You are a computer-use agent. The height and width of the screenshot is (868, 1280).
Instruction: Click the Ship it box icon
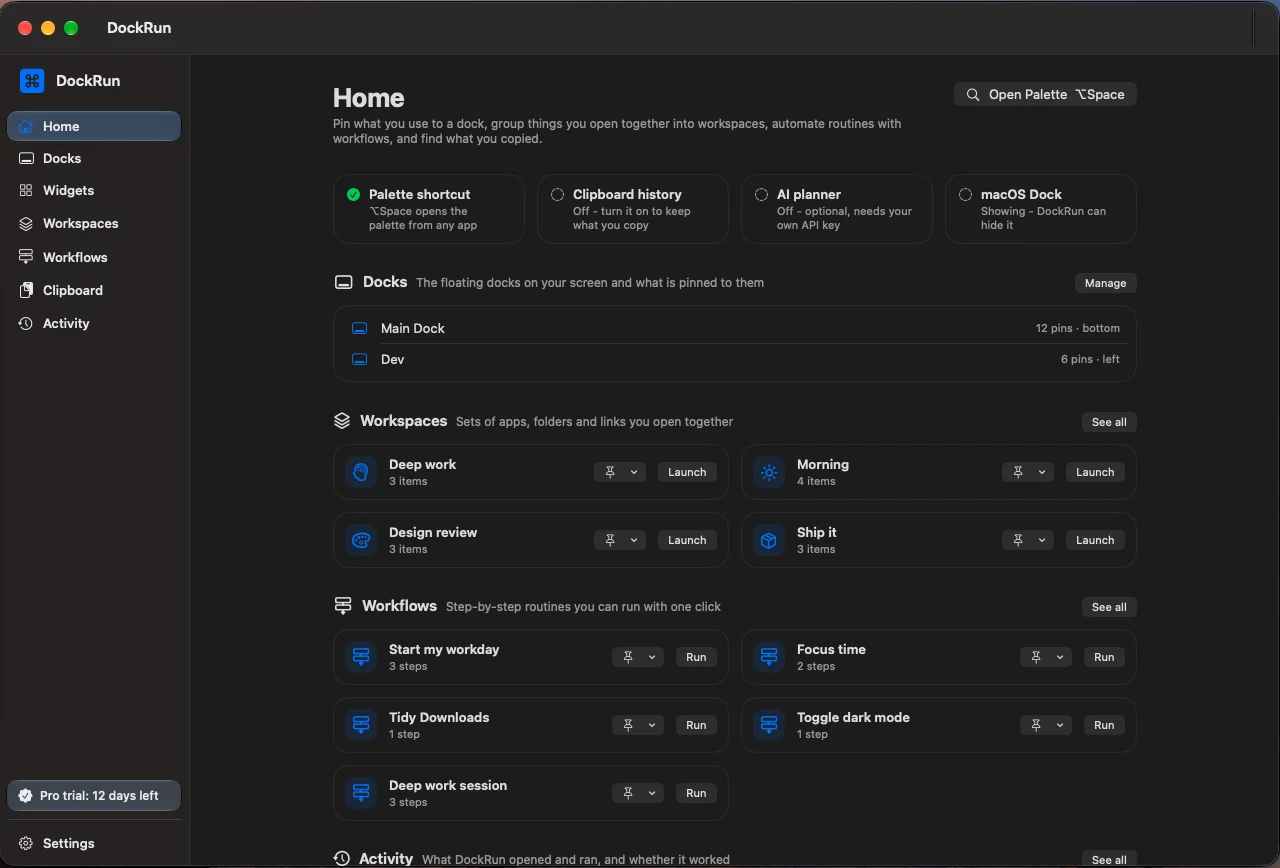tap(769, 540)
